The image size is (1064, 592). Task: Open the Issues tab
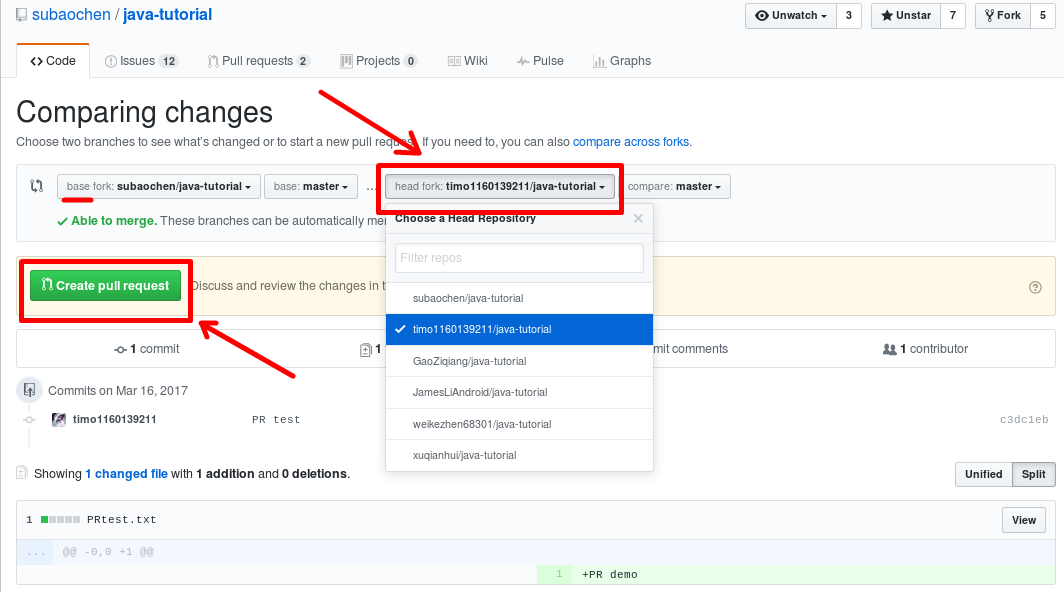[x=141, y=61]
